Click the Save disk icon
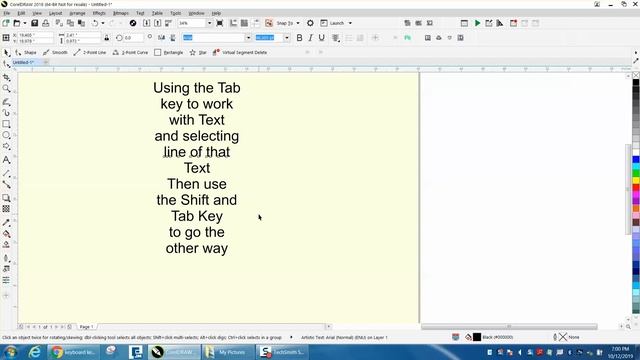640x360 pixels. click(x=35, y=23)
